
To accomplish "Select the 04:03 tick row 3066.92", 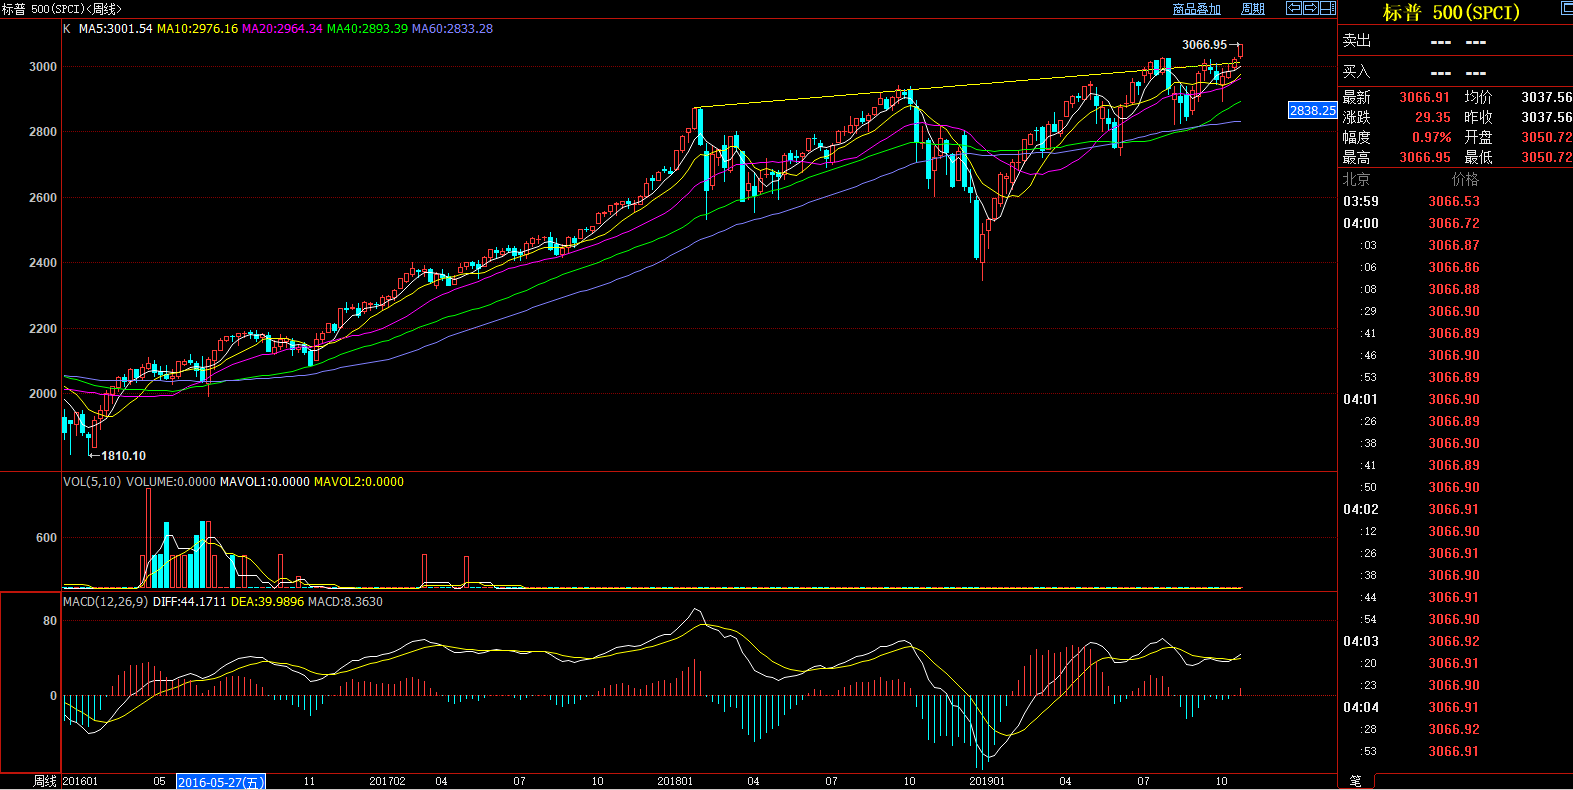I will pos(1455,641).
